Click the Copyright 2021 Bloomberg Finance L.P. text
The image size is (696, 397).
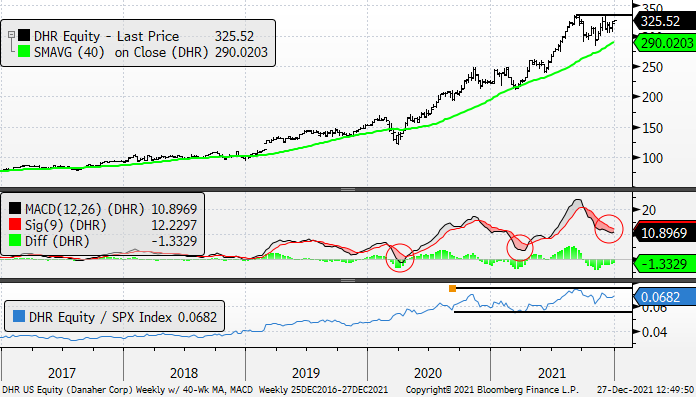492,390
